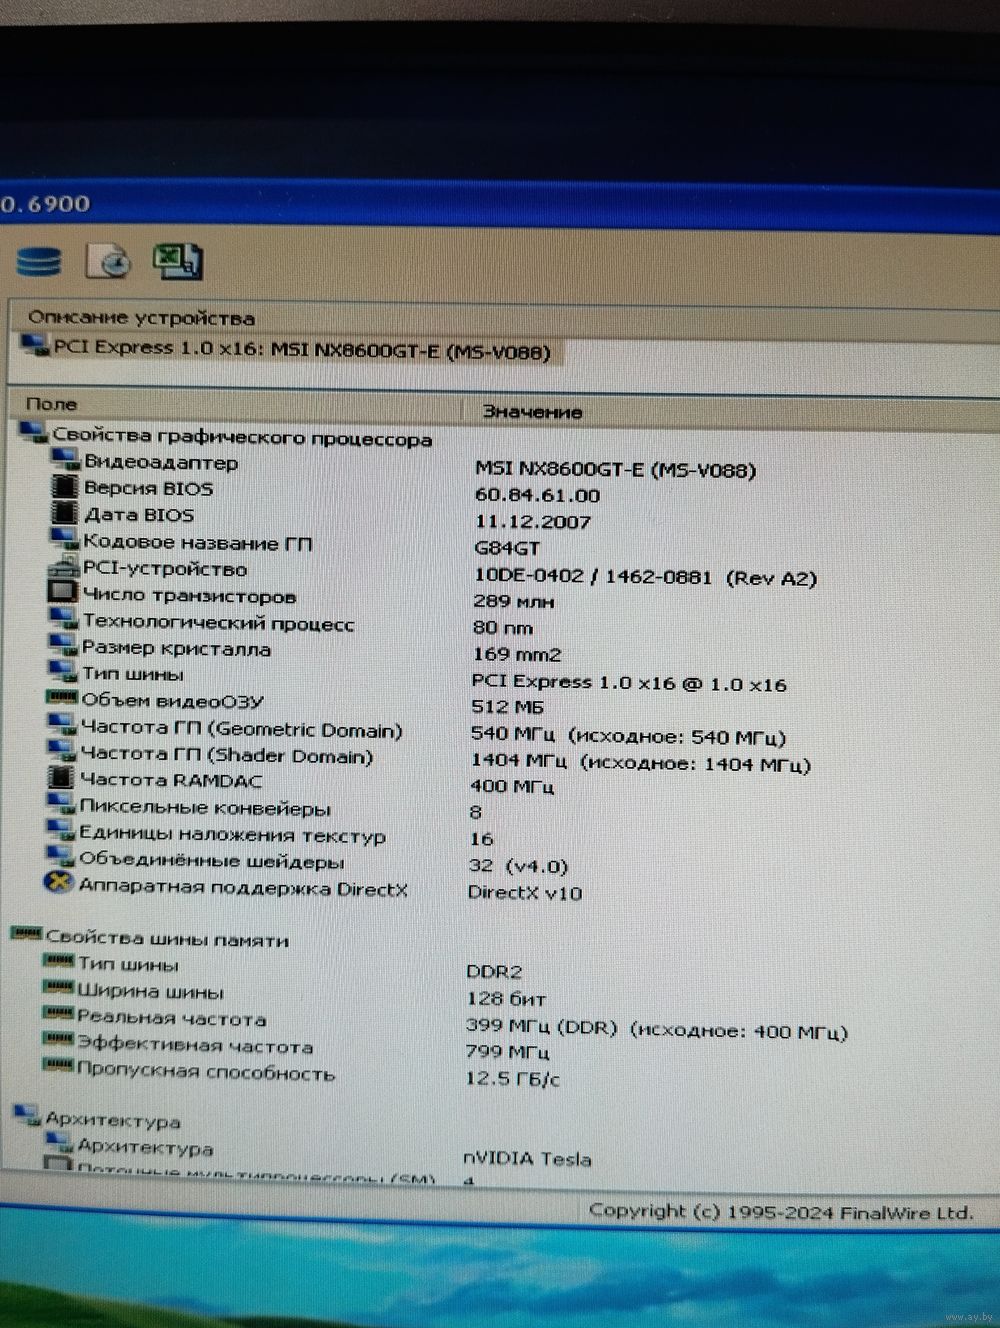Select the Ширина шины row

[x=150, y=992]
